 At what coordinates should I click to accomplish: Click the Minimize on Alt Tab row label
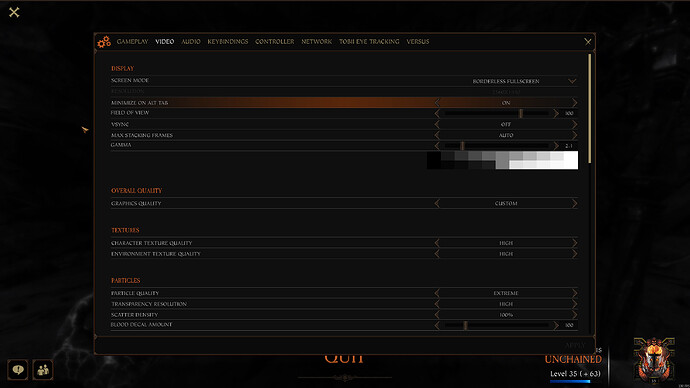139,102
